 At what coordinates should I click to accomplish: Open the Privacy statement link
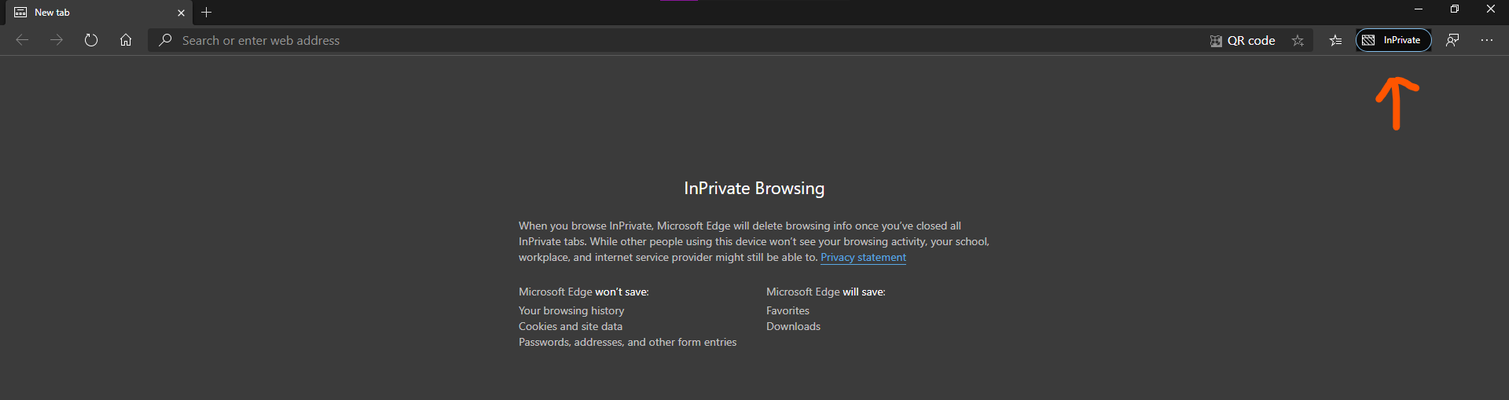tap(863, 258)
